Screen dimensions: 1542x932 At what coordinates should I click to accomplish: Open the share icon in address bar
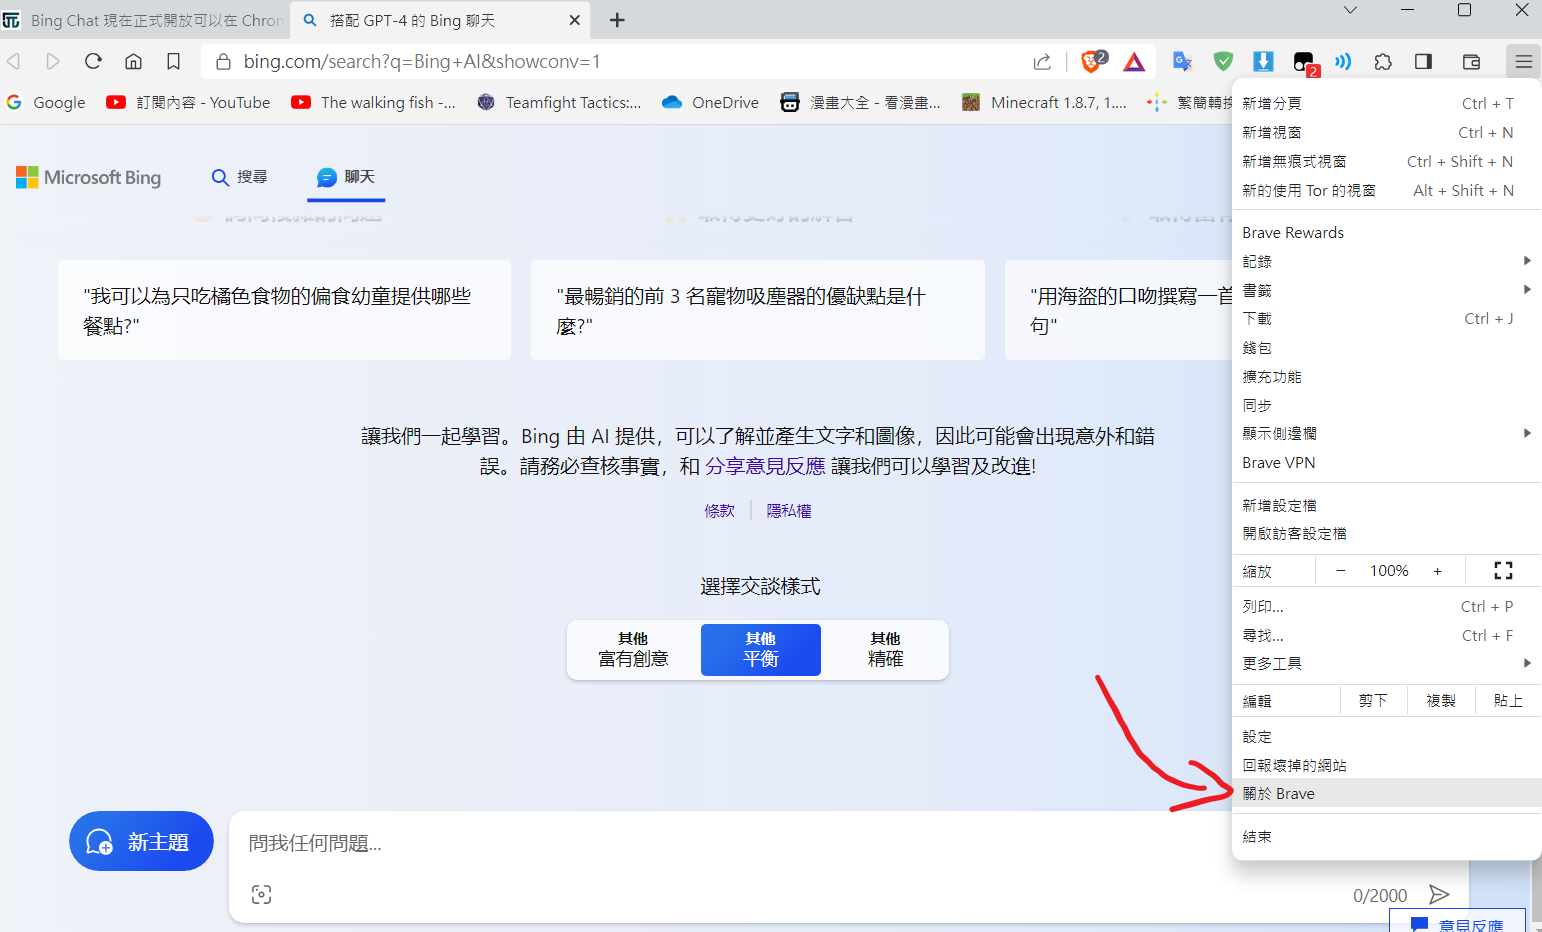tap(1042, 62)
